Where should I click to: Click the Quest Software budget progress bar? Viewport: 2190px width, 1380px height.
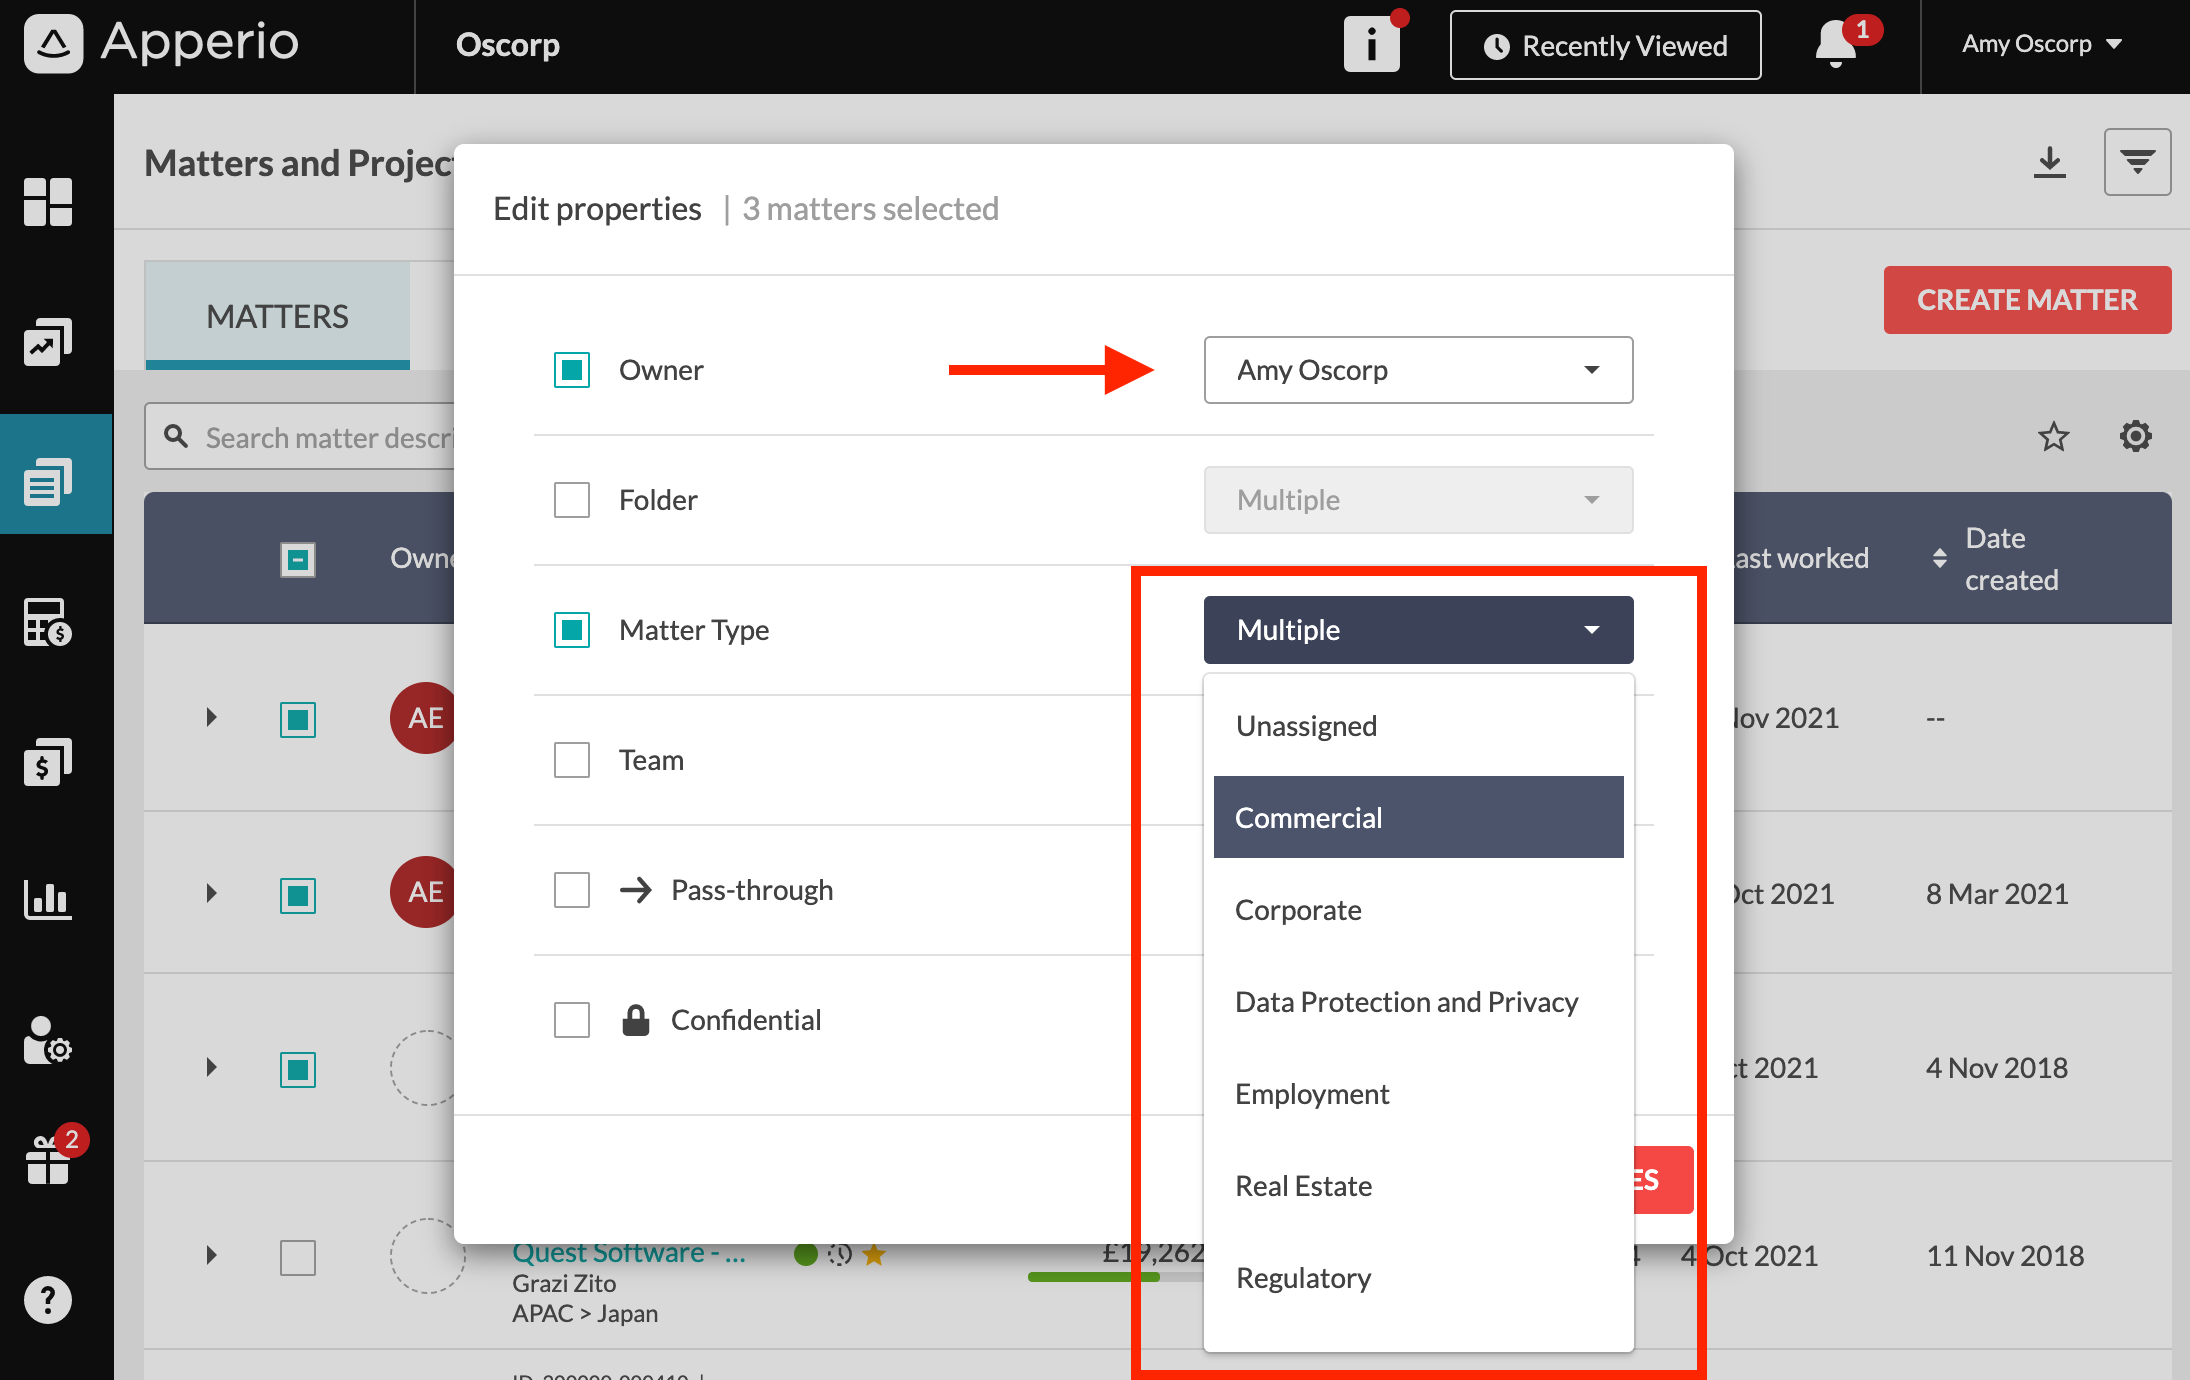[x=1115, y=1277]
